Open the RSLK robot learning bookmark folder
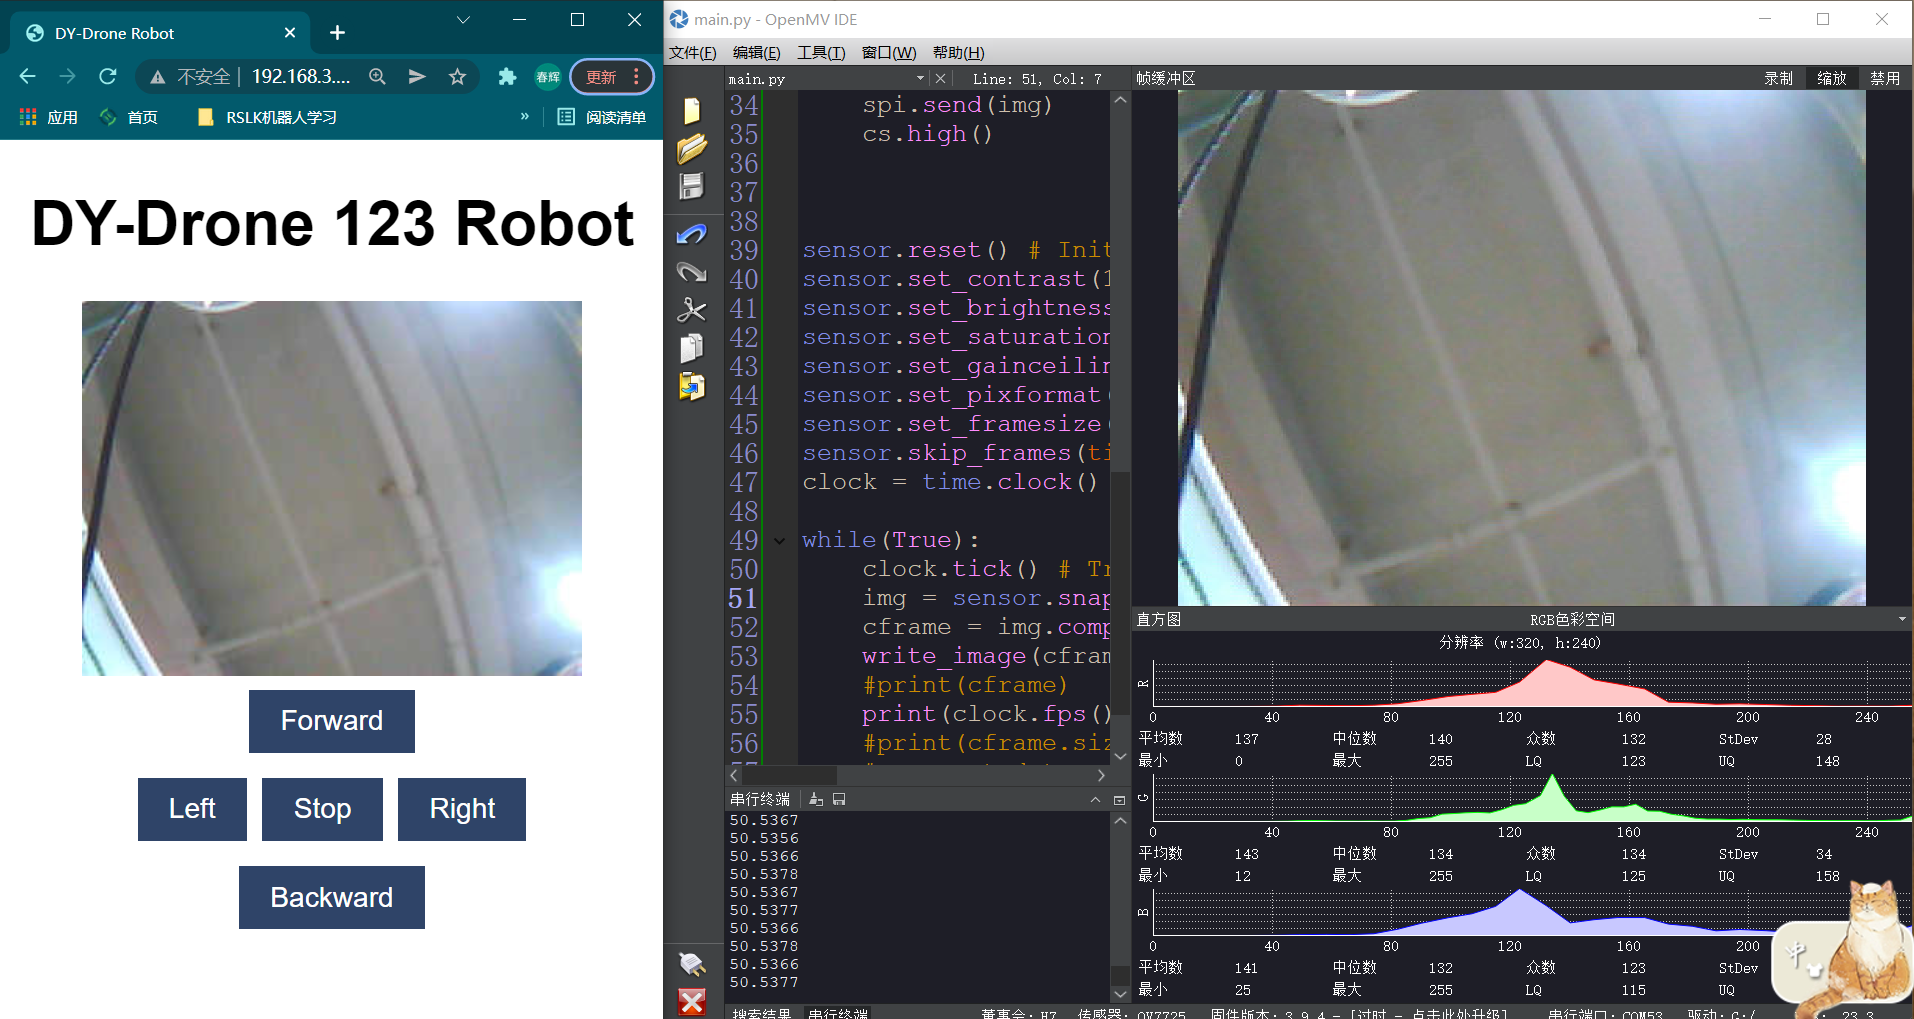 pyautogui.click(x=267, y=117)
